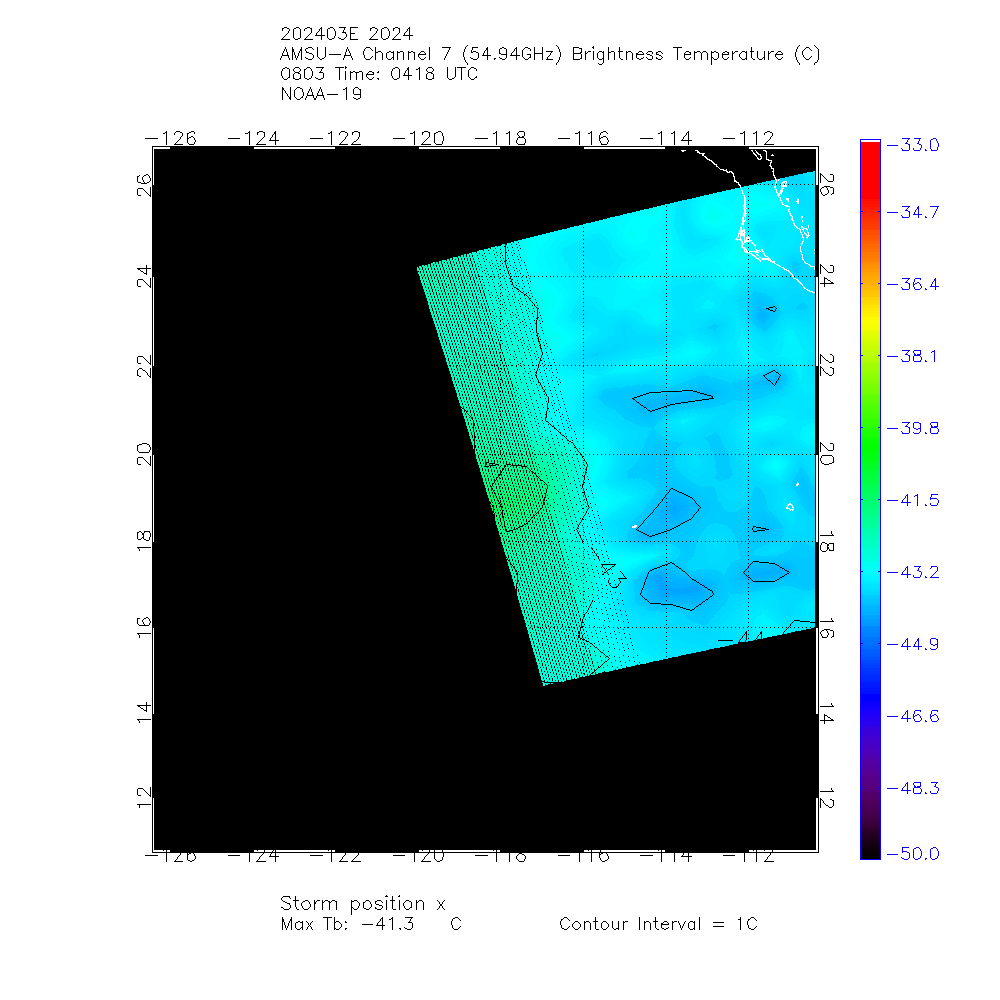
Task: Click the left axis latitude label 14
Action: click(144, 712)
